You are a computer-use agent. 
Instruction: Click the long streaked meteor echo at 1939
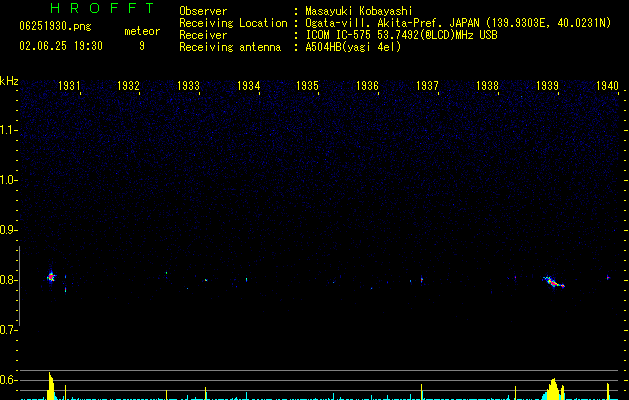pos(554,282)
